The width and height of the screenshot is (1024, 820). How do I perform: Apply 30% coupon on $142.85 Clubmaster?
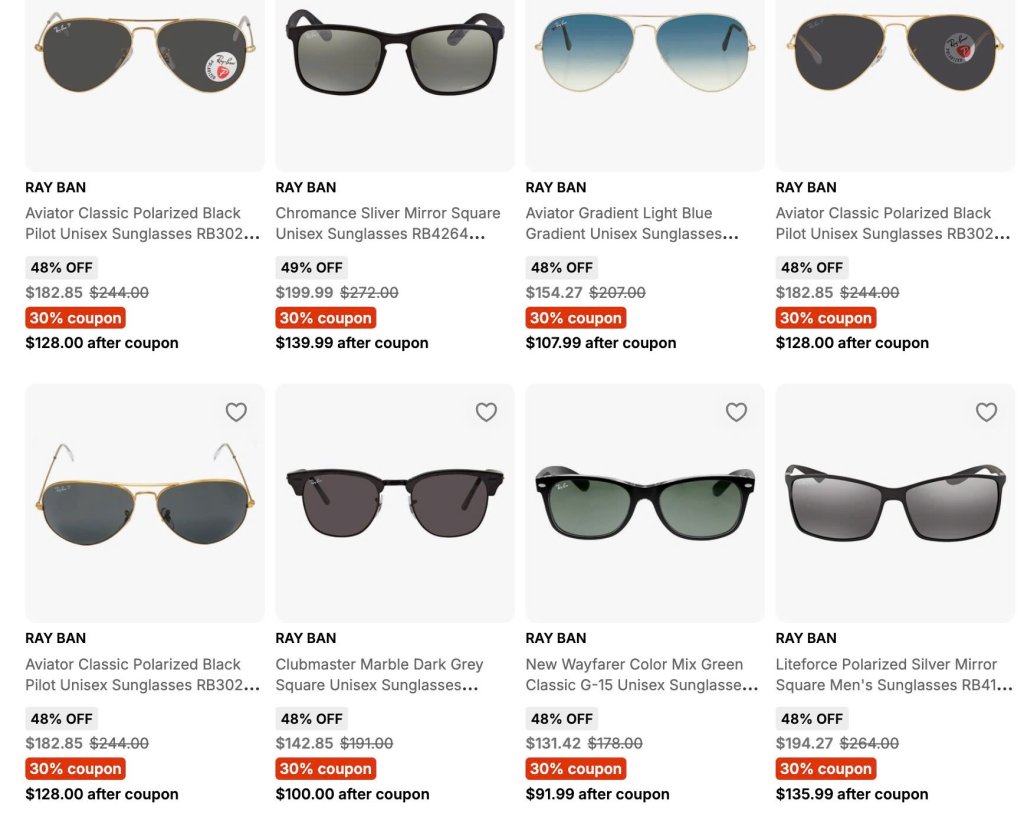[x=325, y=768]
